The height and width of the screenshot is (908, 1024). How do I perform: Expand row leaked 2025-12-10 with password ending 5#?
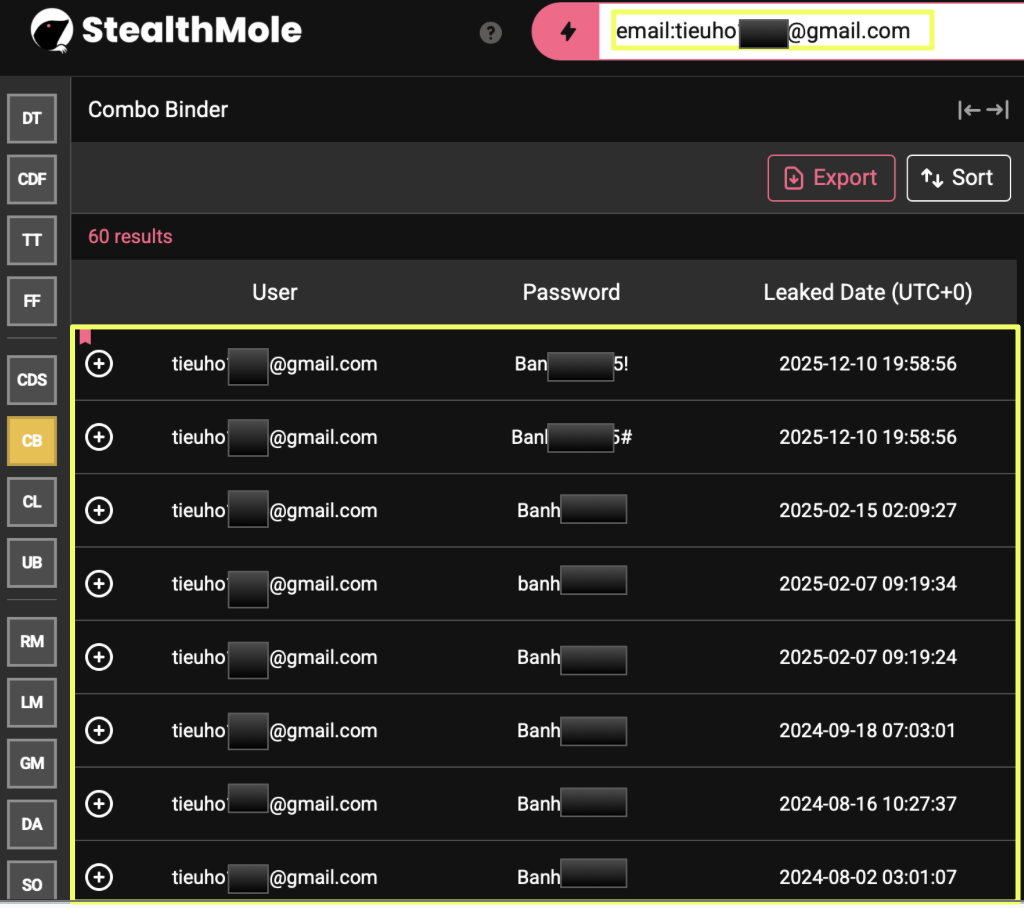pyautogui.click(x=99, y=436)
